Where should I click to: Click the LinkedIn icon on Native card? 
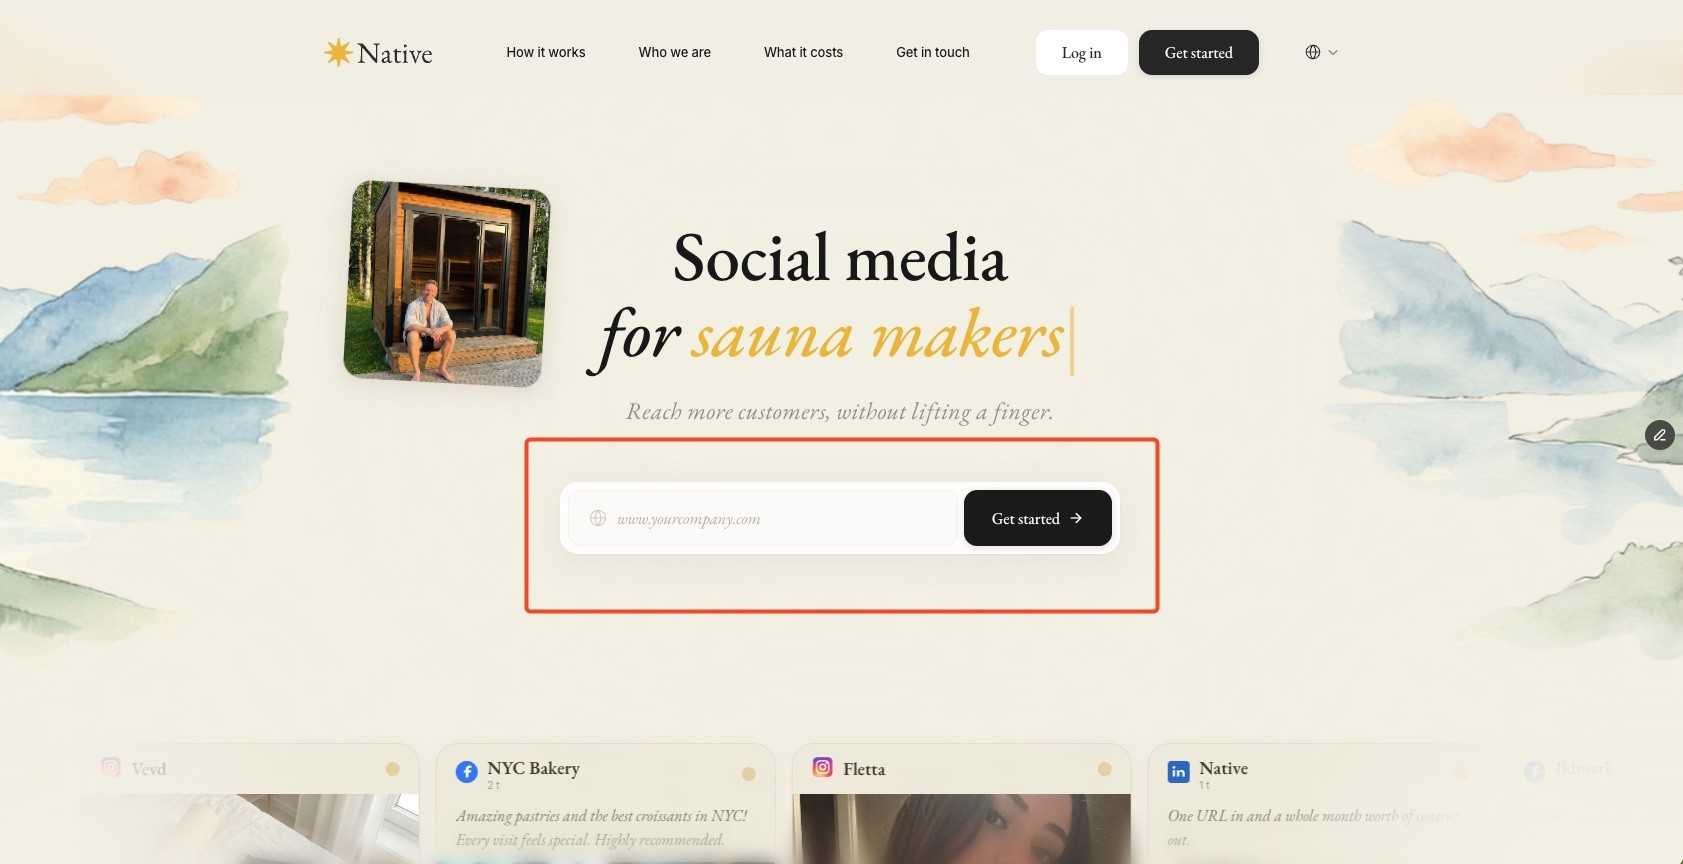click(1179, 771)
